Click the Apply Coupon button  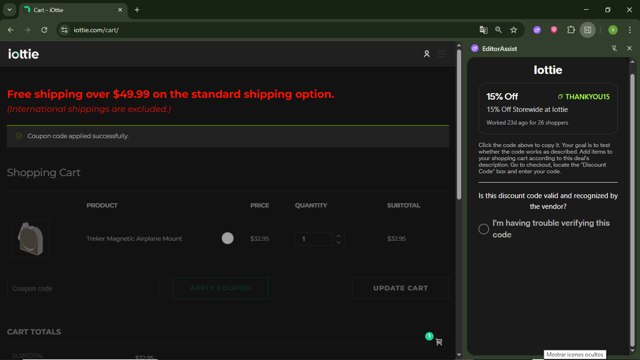point(220,288)
